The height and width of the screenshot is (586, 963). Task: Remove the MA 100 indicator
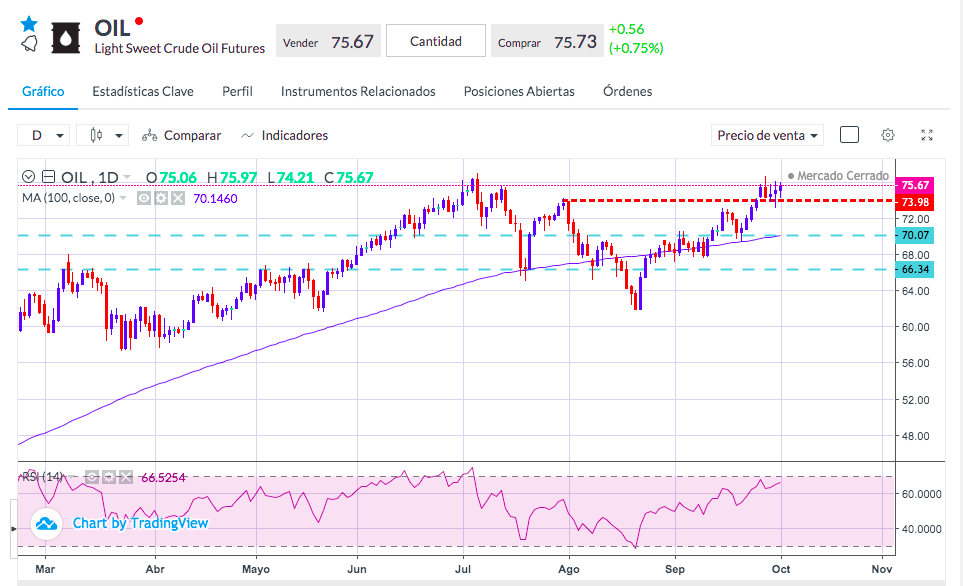pyautogui.click(x=177, y=198)
